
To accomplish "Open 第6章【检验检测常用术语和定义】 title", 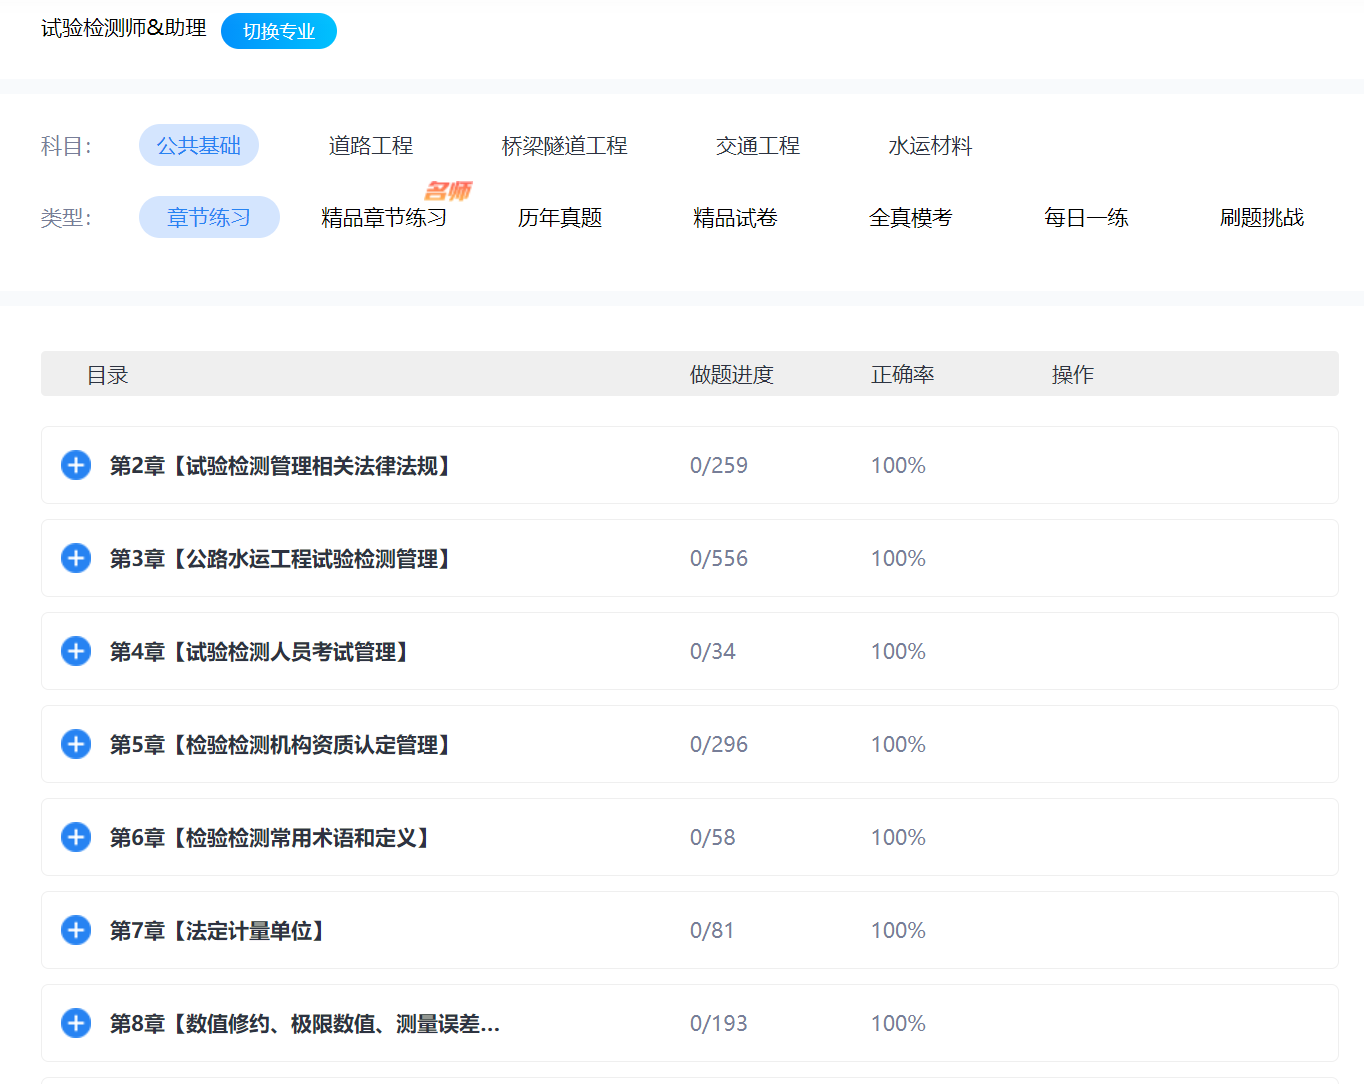I will pos(270,838).
